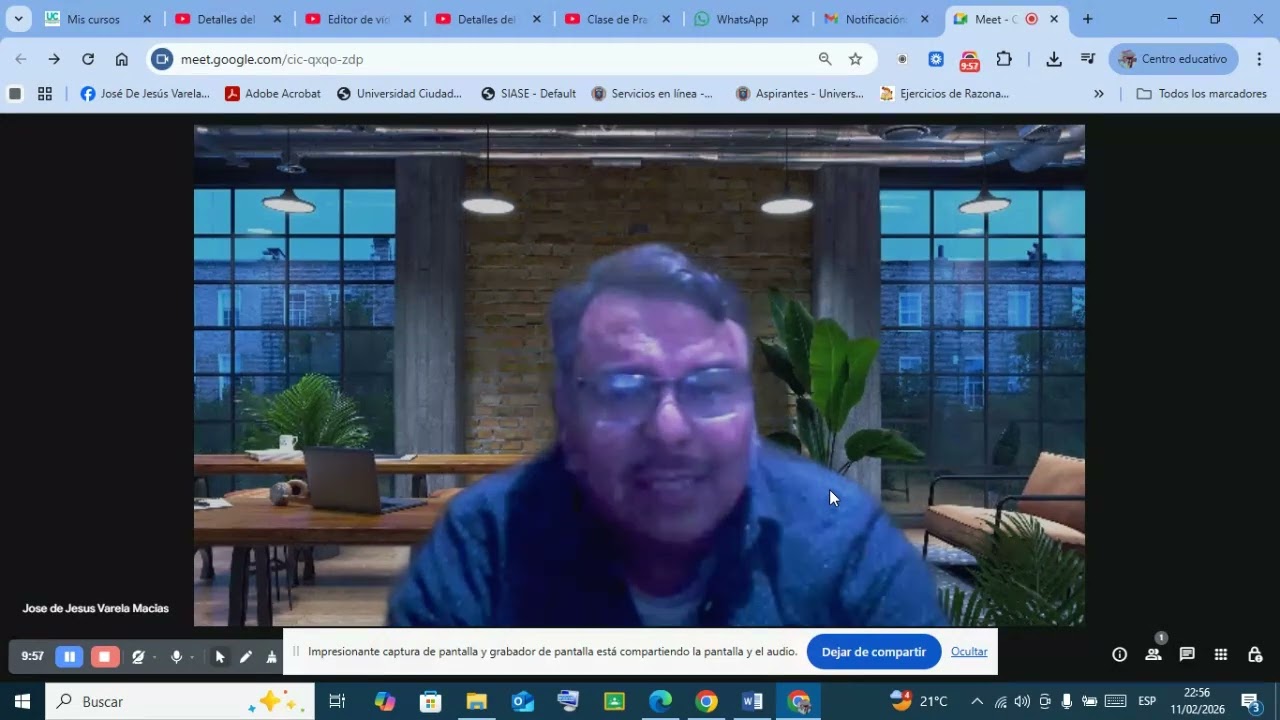Click the screen recorder extension icon showing 9:57
The height and width of the screenshot is (720, 1280).
click(x=969, y=60)
